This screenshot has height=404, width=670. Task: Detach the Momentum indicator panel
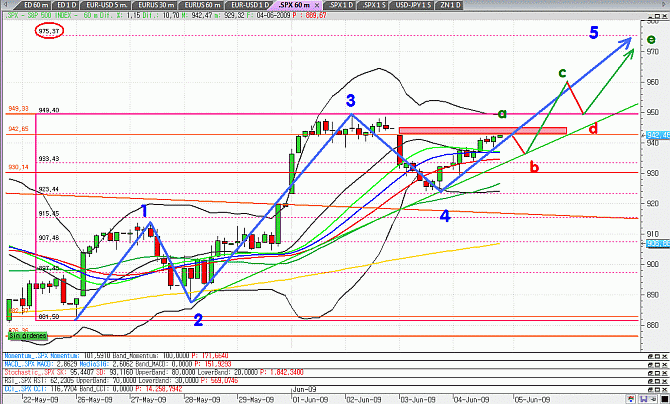pos(650,356)
